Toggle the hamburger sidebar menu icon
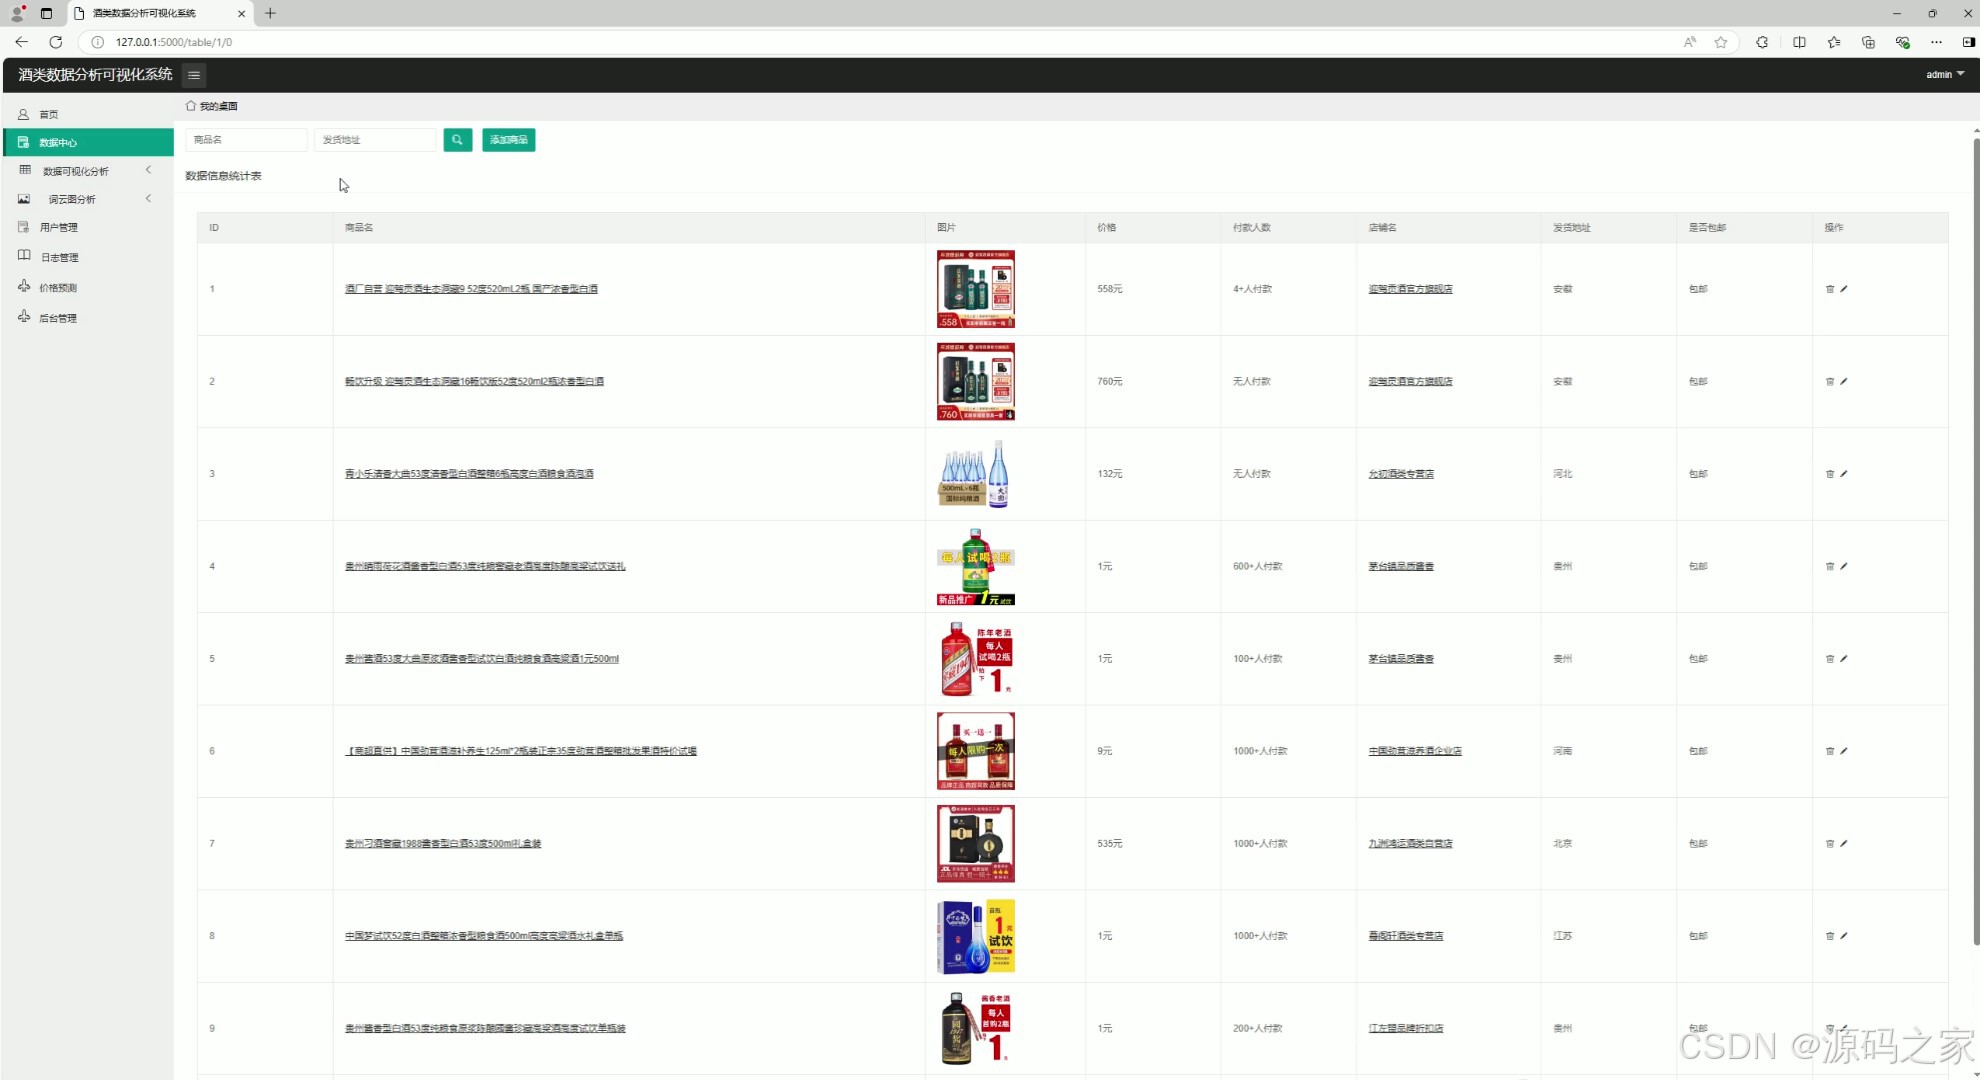This screenshot has height=1080, width=1980. click(x=194, y=75)
